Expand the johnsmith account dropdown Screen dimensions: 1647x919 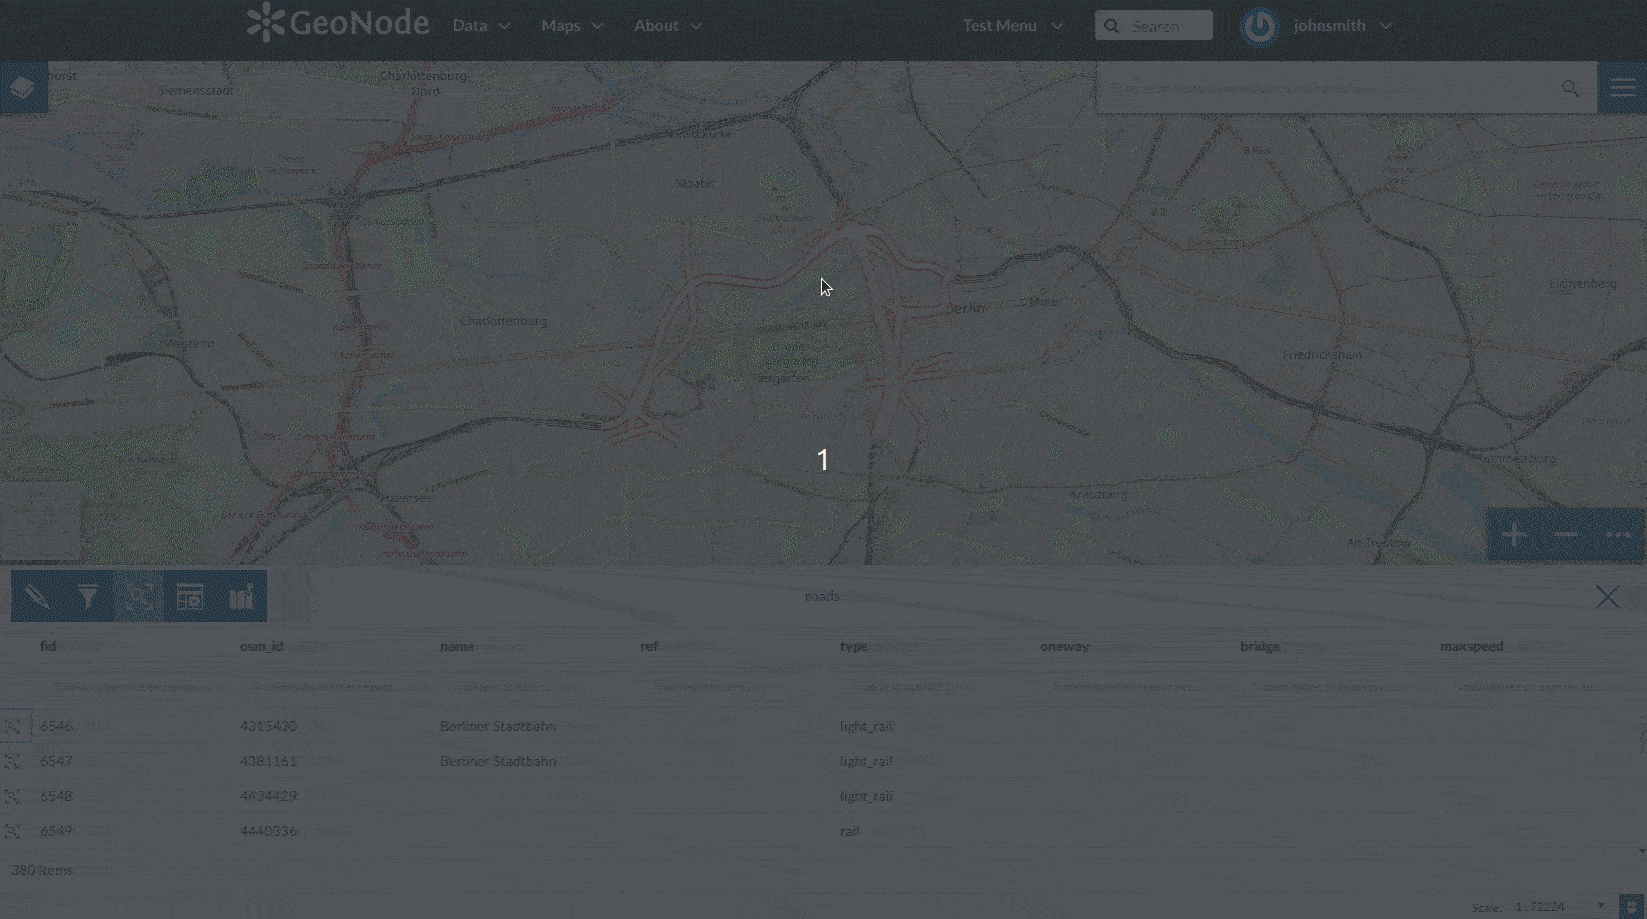click(x=1342, y=26)
